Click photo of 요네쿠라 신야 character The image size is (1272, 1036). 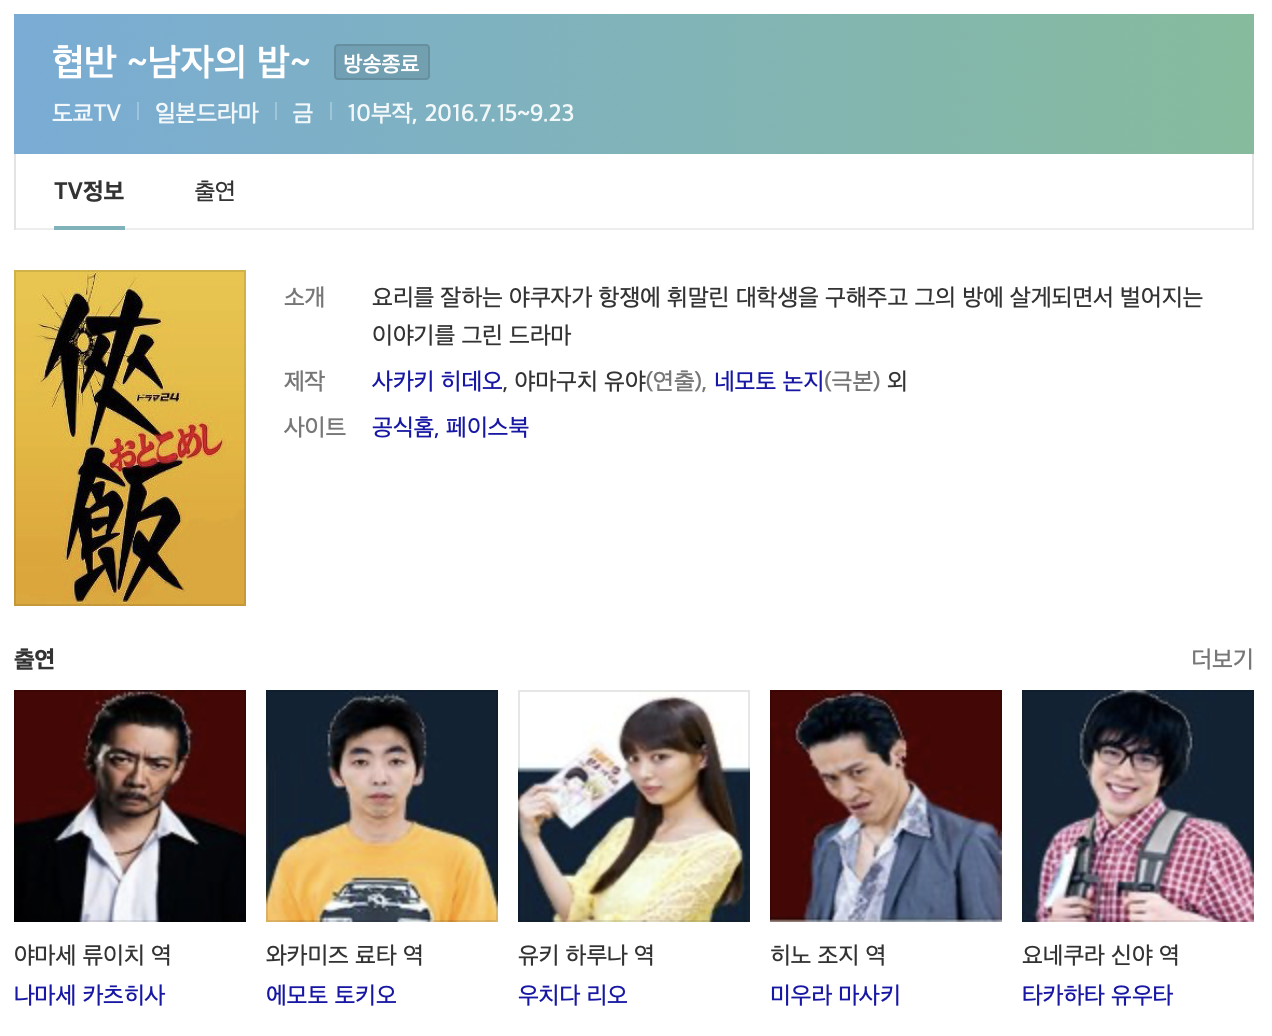coord(1138,806)
